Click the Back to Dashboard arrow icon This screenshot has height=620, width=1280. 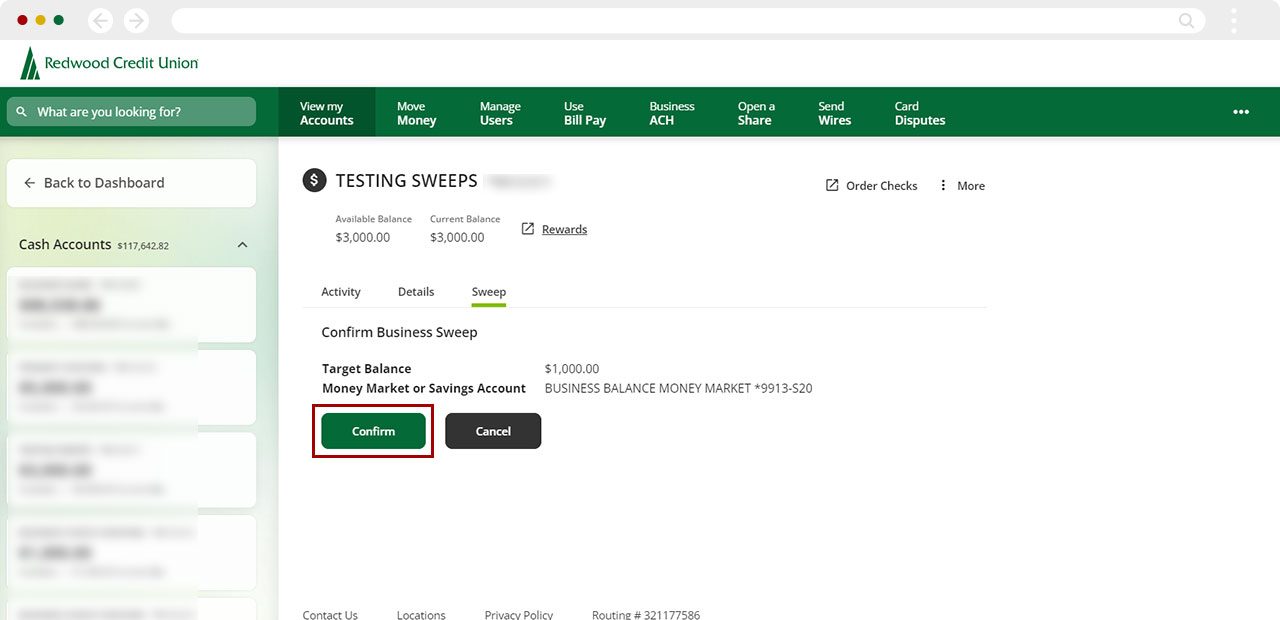pos(29,183)
